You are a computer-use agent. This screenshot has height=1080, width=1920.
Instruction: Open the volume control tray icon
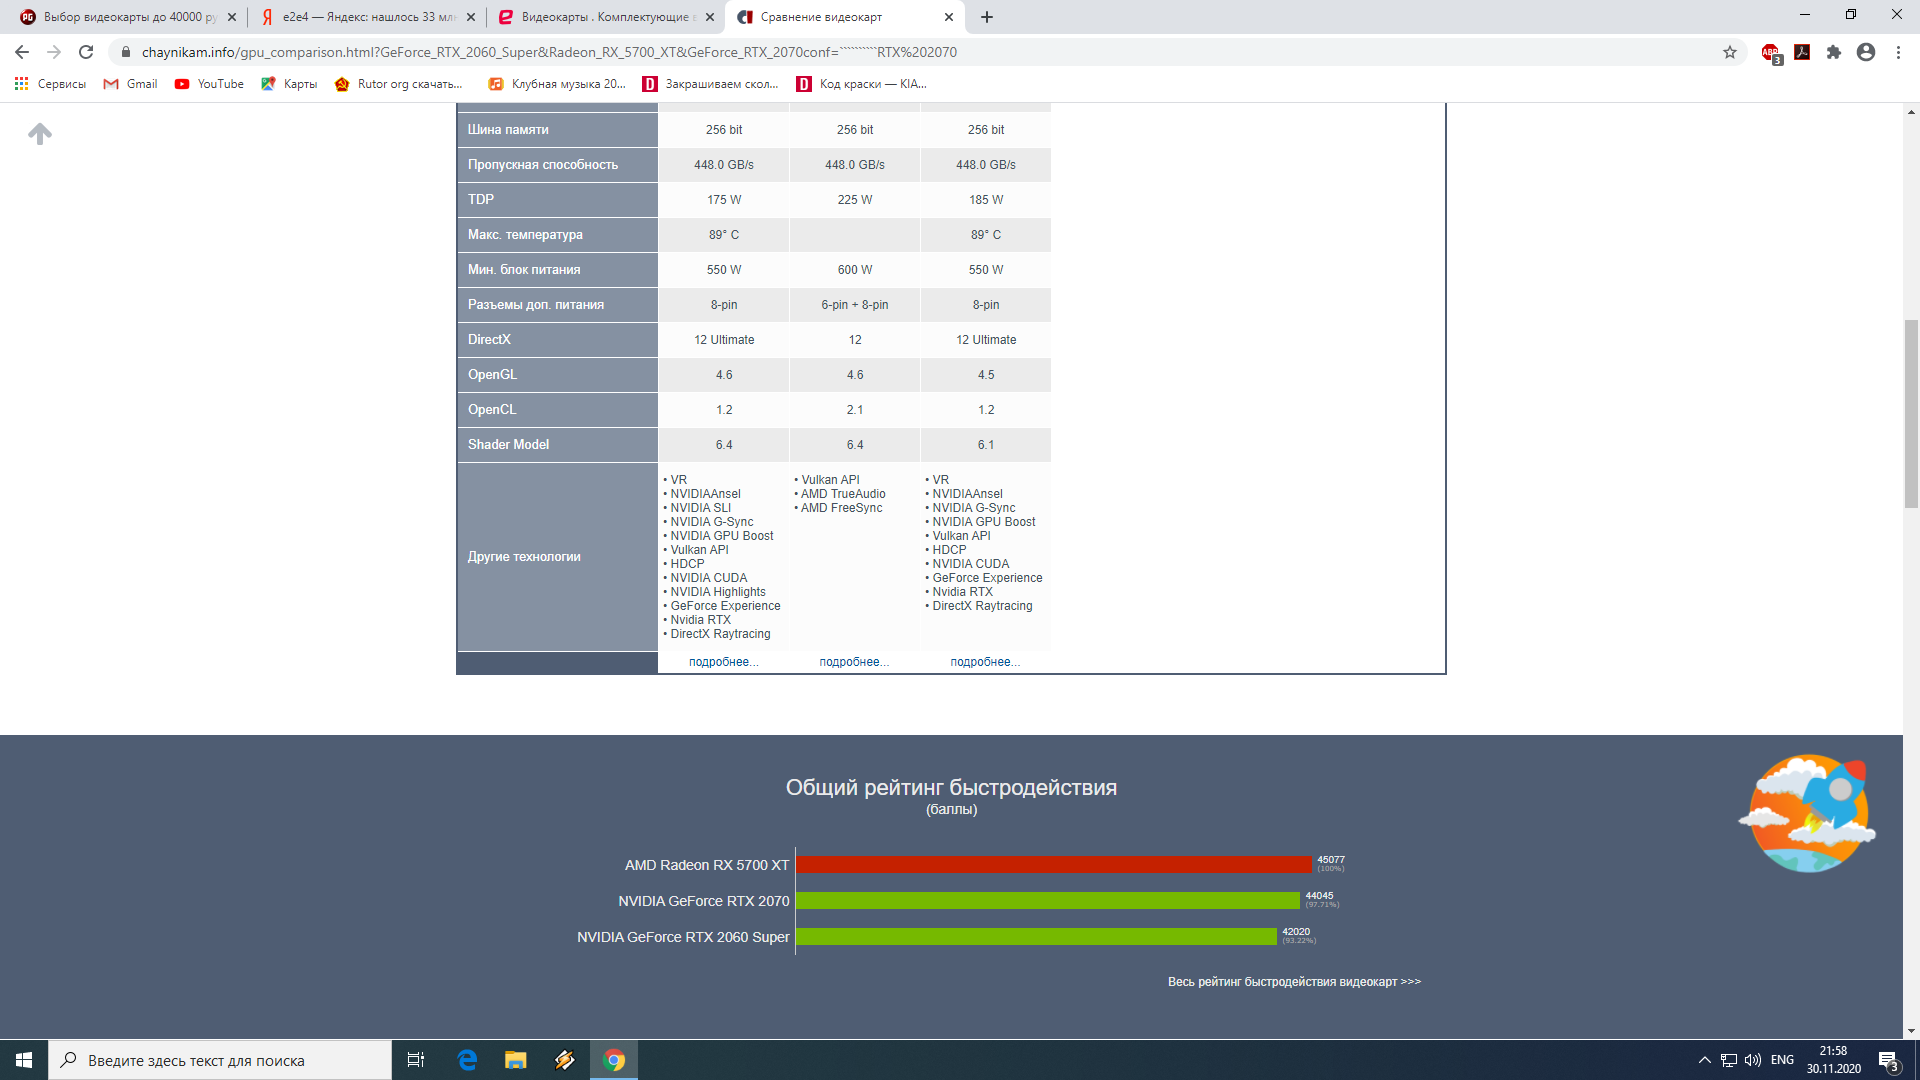(x=1753, y=1060)
